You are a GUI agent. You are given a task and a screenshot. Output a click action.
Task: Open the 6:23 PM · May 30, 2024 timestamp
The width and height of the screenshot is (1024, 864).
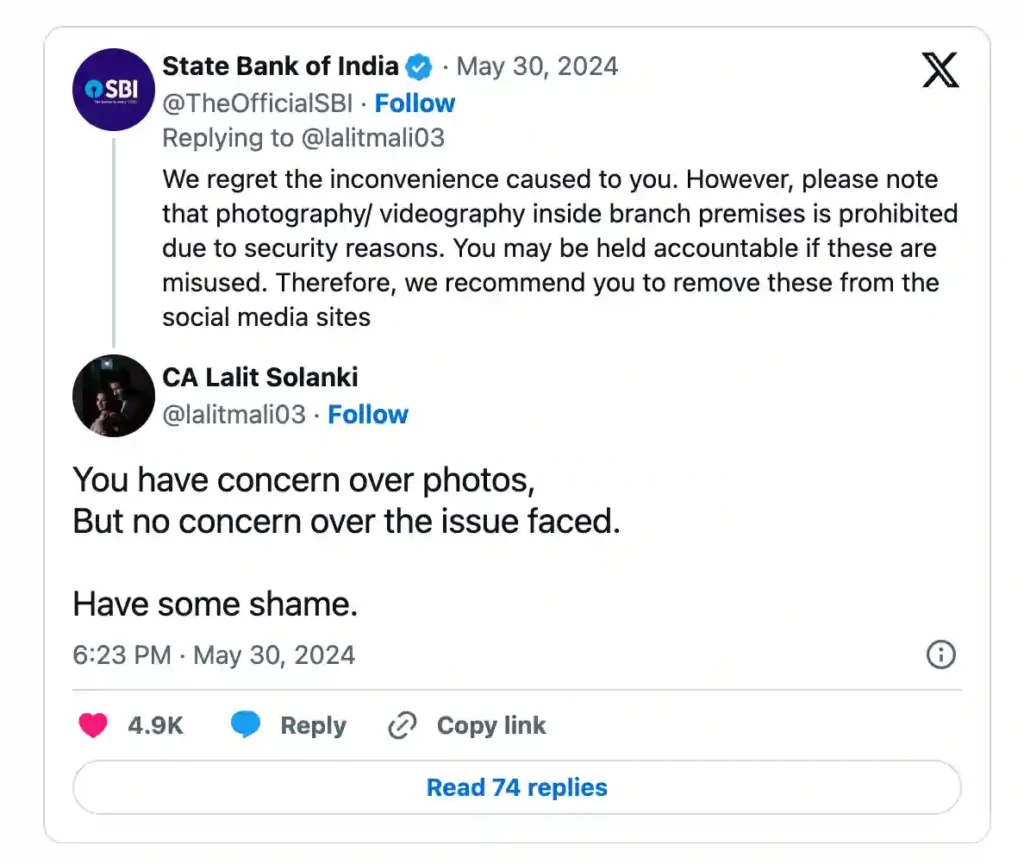214,655
